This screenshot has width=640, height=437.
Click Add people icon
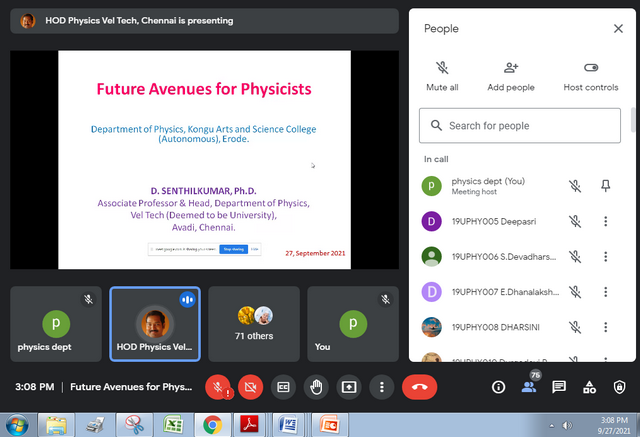511,76
